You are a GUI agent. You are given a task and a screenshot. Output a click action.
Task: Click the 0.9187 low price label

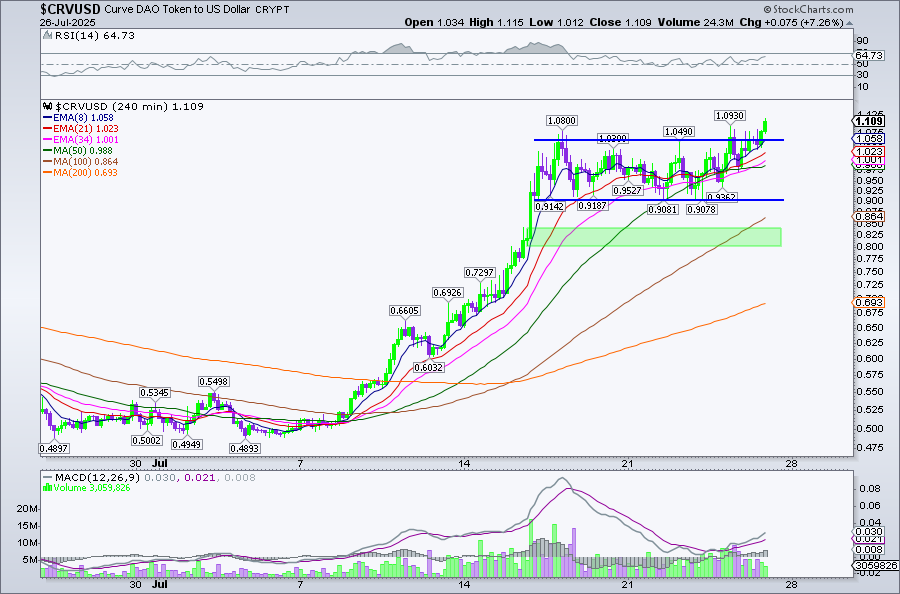592,205
